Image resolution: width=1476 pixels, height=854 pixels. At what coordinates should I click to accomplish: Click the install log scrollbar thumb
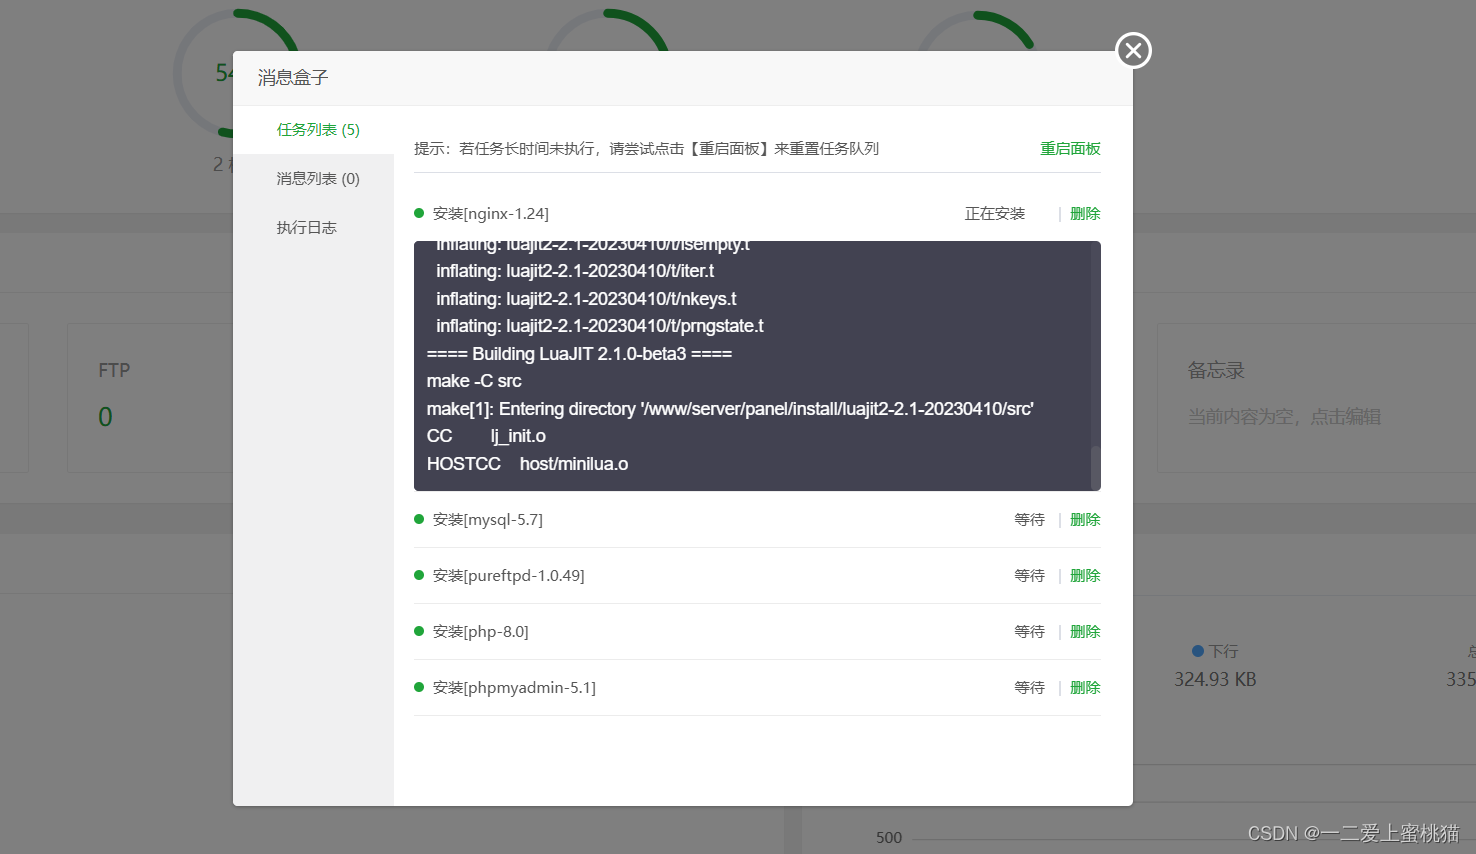(1096, 466)
